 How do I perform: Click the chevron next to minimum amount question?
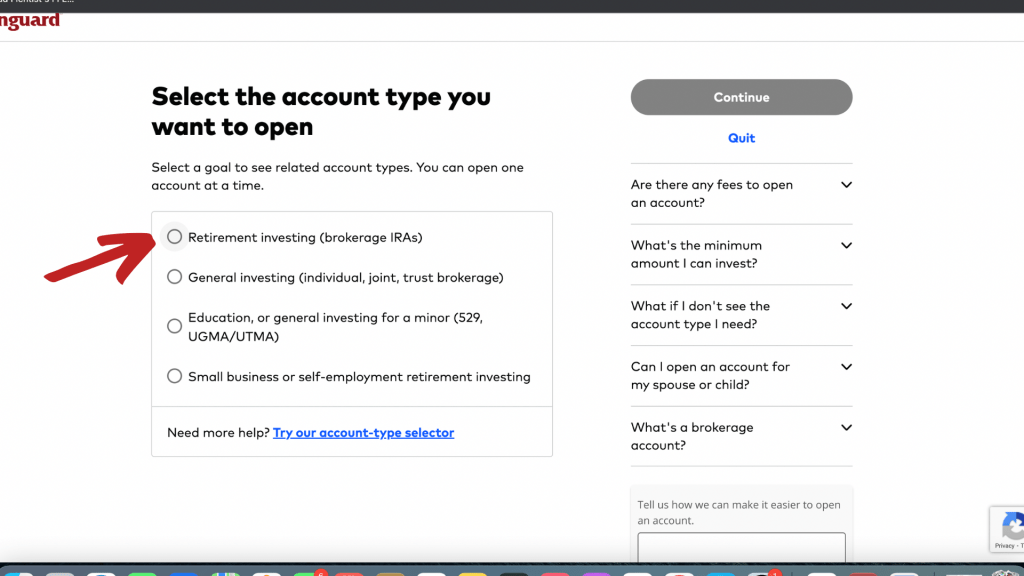coord(846,245)
